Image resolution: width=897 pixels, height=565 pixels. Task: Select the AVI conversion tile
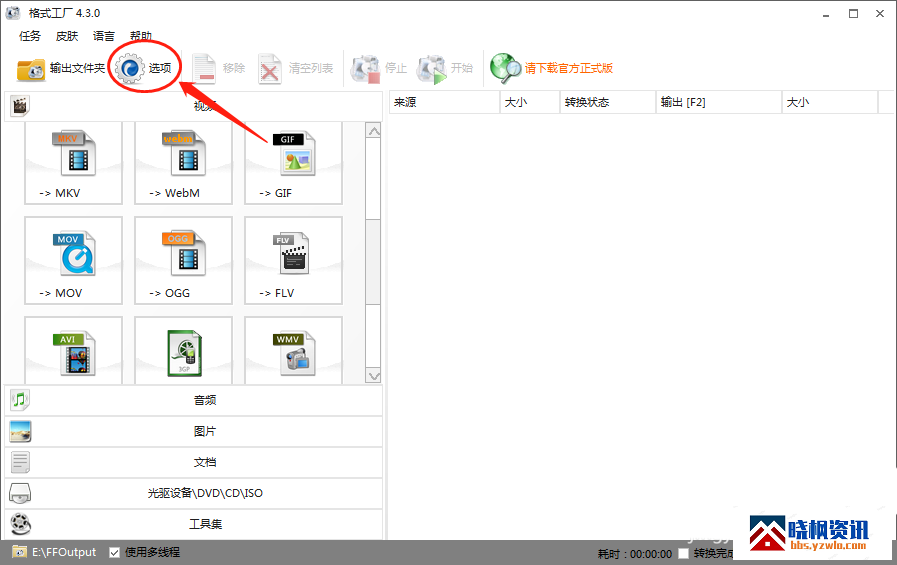coord(73,351)
